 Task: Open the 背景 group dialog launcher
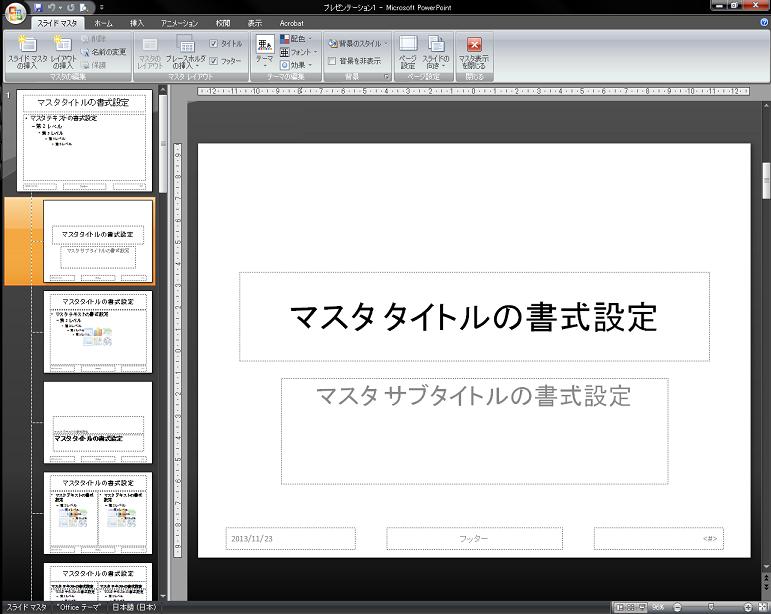tap(386, 77)
